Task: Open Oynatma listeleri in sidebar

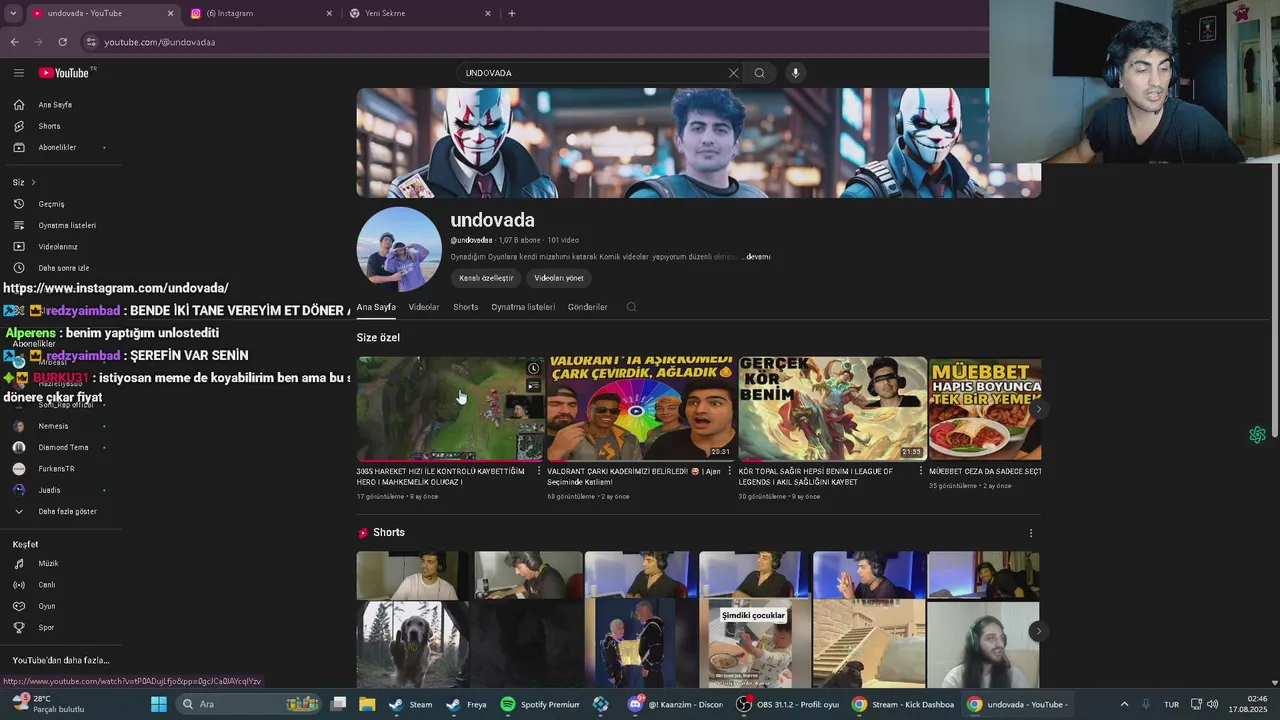Action: coord(67,225)
